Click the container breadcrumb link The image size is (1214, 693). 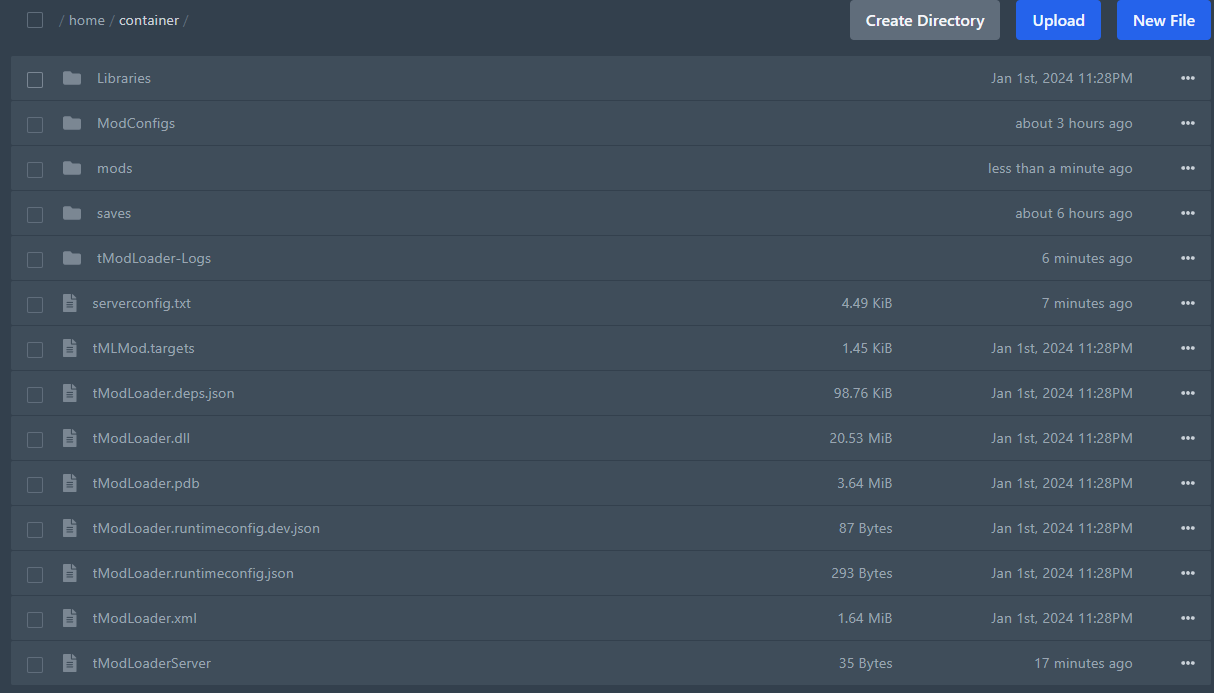[x=149, y=20]
